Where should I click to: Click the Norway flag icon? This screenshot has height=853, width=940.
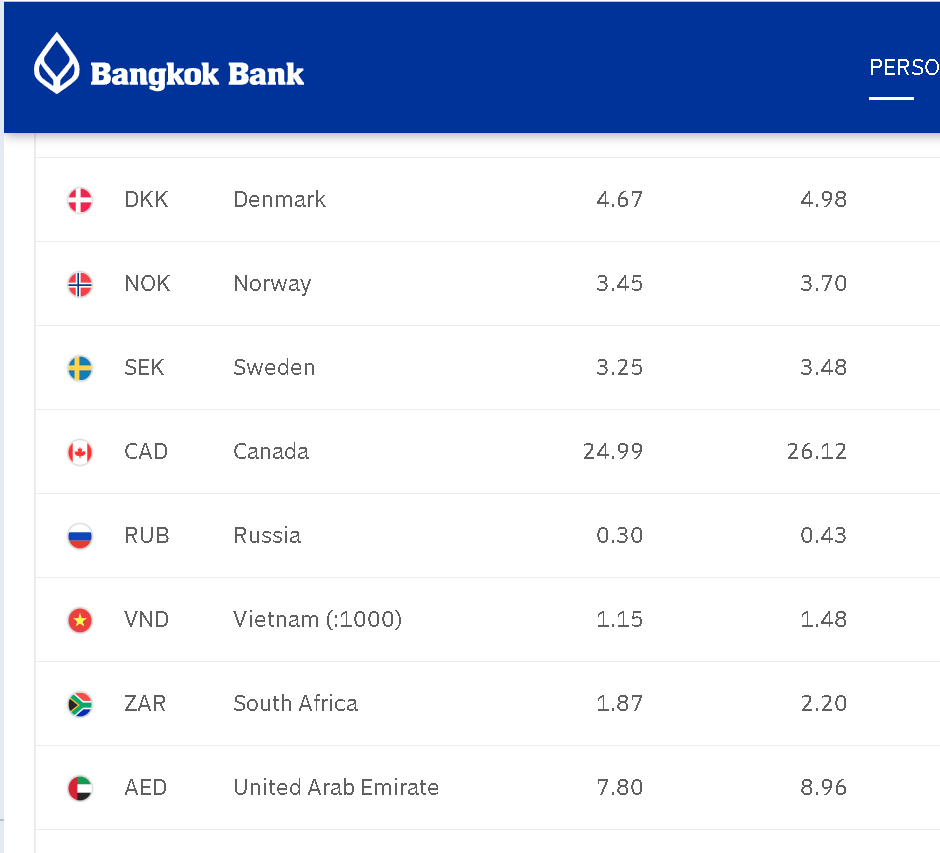(80, 284)
